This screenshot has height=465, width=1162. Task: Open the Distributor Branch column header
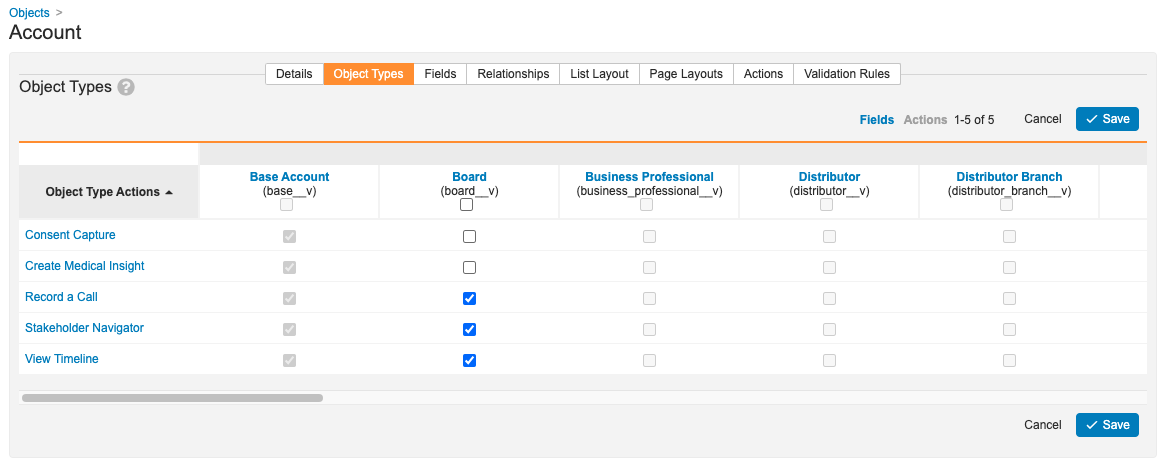click(1009, 177)
